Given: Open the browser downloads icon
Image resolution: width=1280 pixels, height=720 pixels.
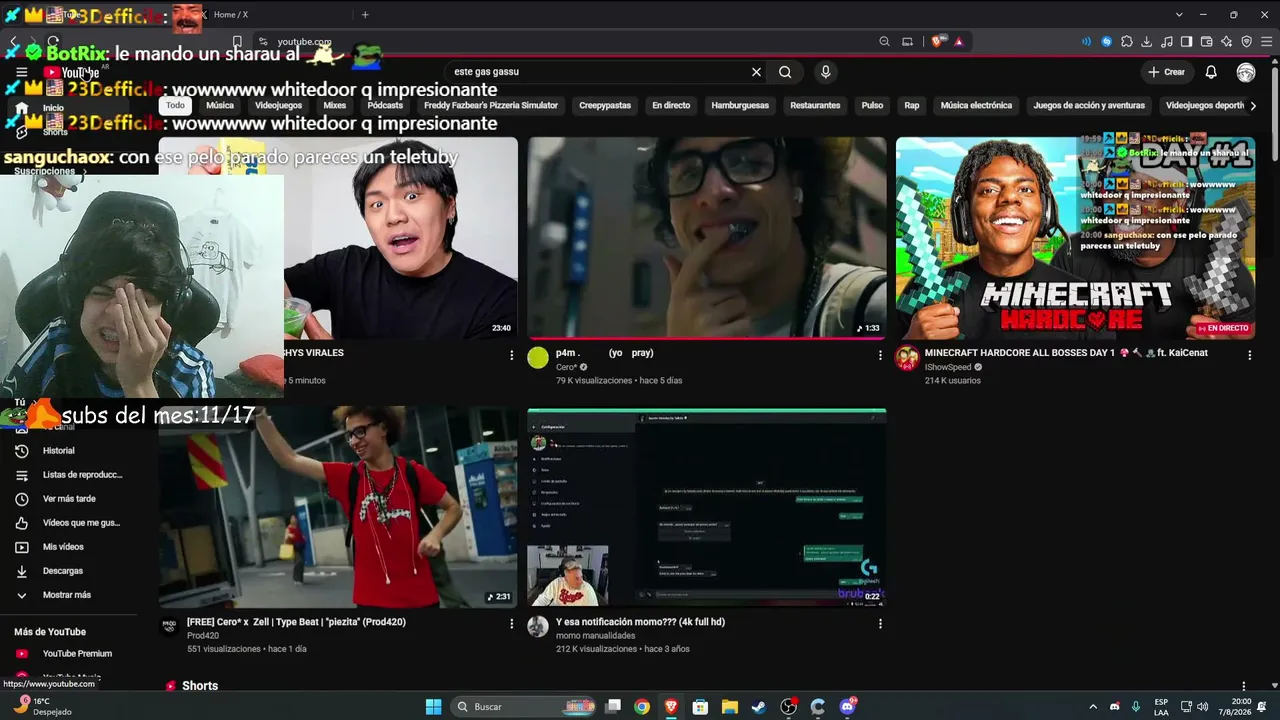Looking at the screenshot, I should click(1147, 42).
